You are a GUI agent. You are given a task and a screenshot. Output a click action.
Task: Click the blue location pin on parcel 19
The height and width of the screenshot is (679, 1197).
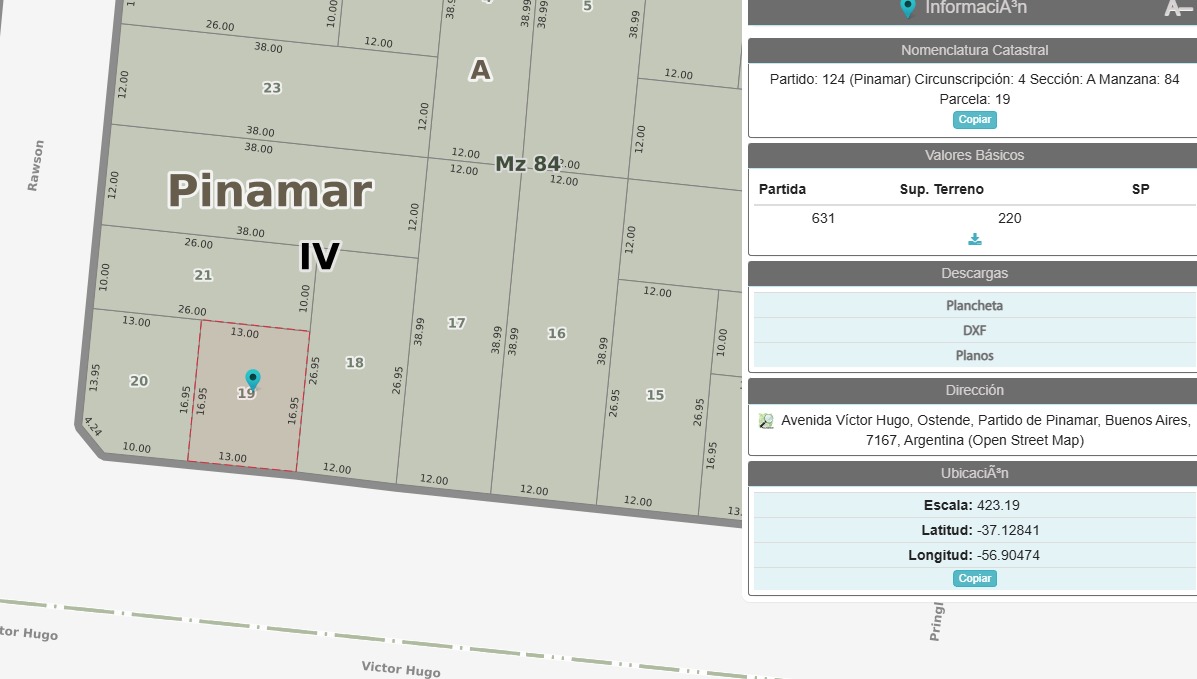click(x=253, y=379)
